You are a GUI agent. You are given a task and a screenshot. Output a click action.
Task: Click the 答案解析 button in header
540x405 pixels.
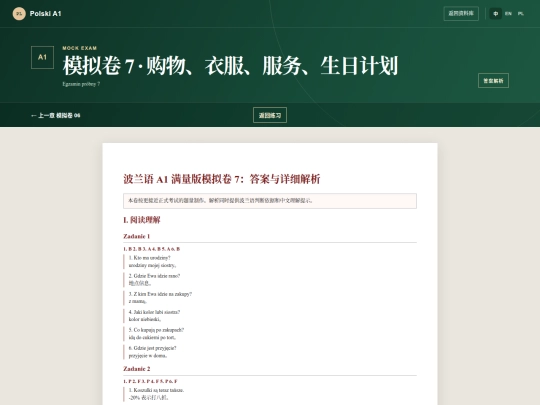click(493, 81)
